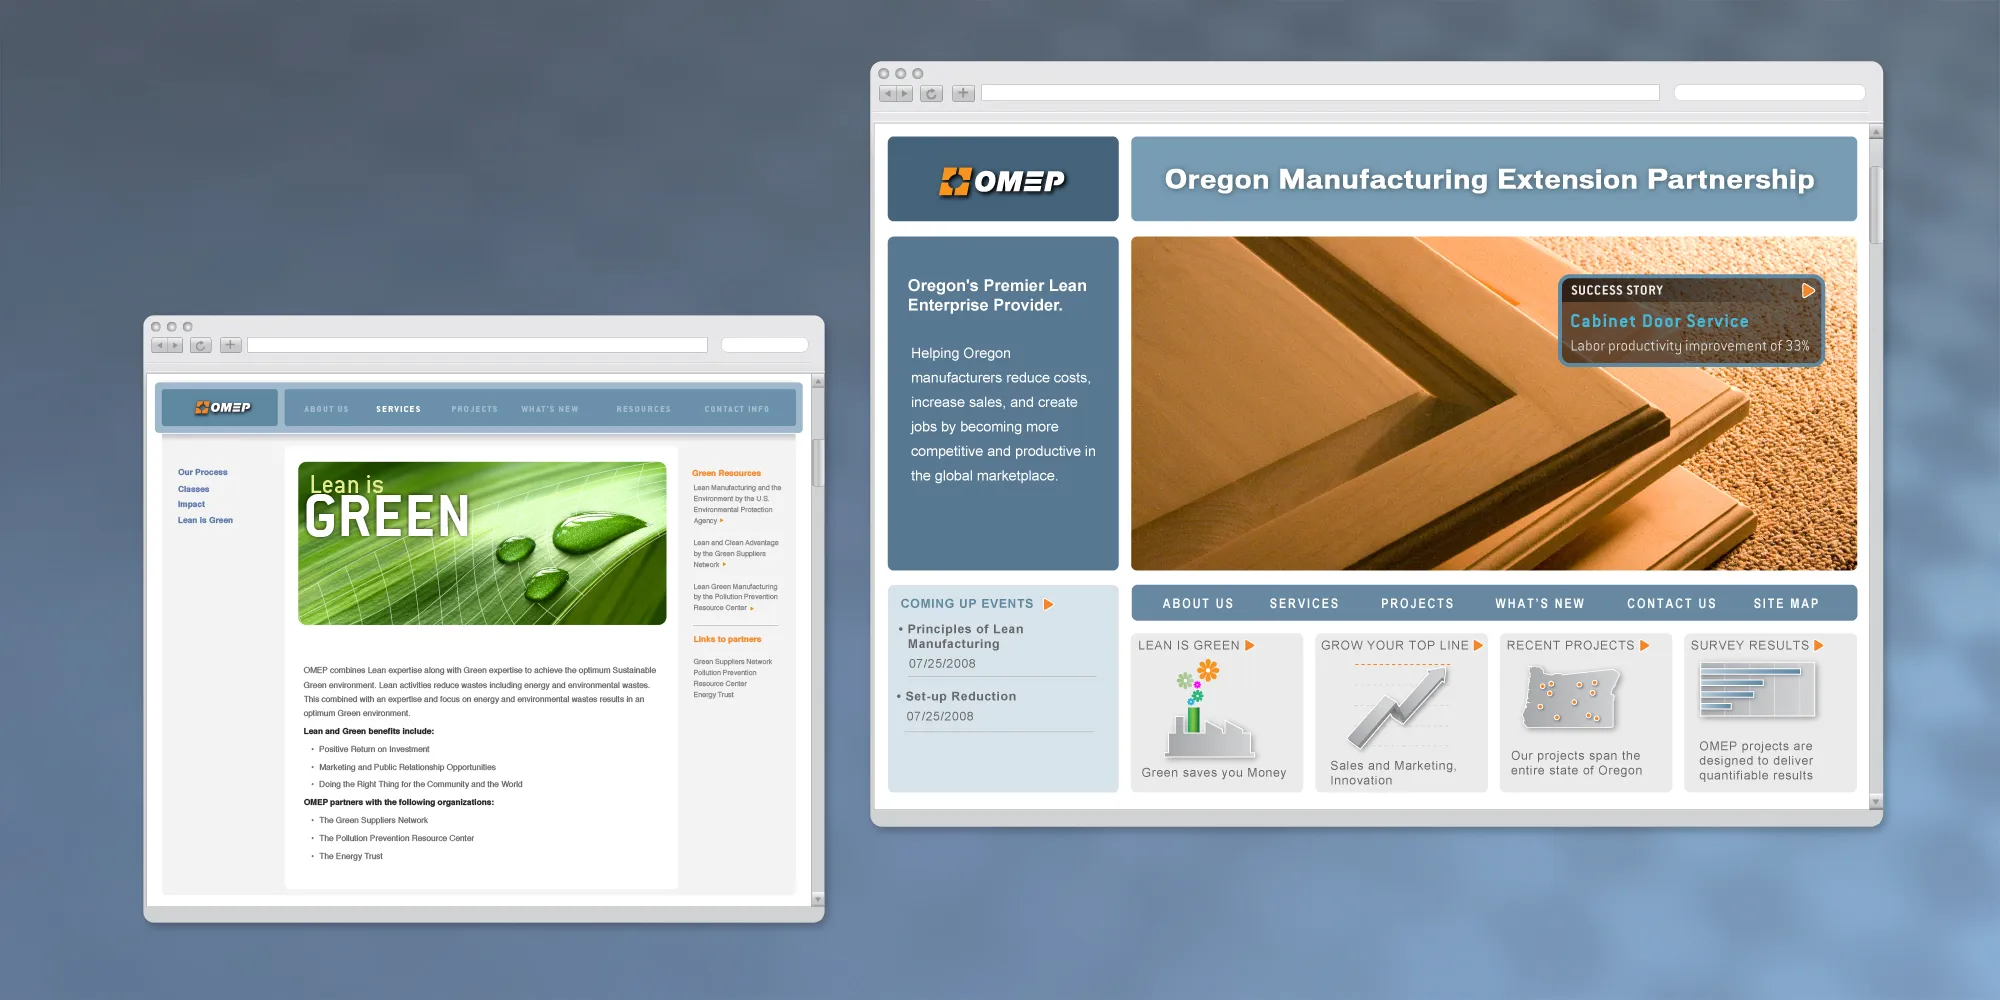Click scrollbar thumb in left window
2000x1000 pixels.
click(818, 462)
